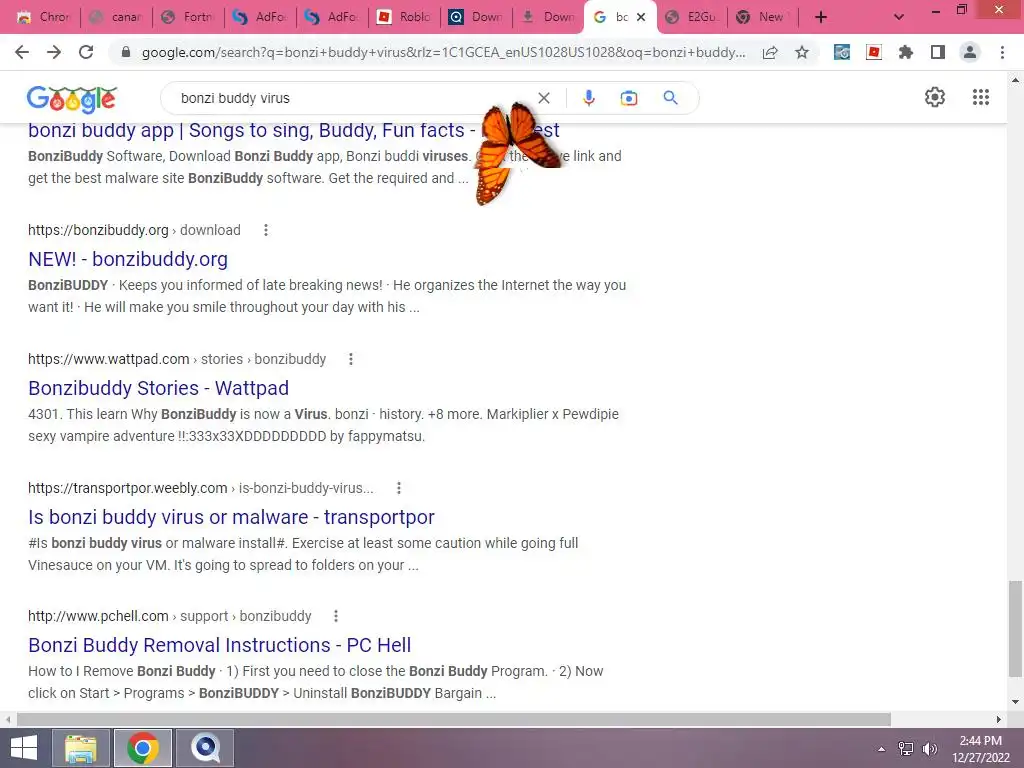1024x768 pixels.
Task: Go forward with the arrow button
Action: [54, 52]
